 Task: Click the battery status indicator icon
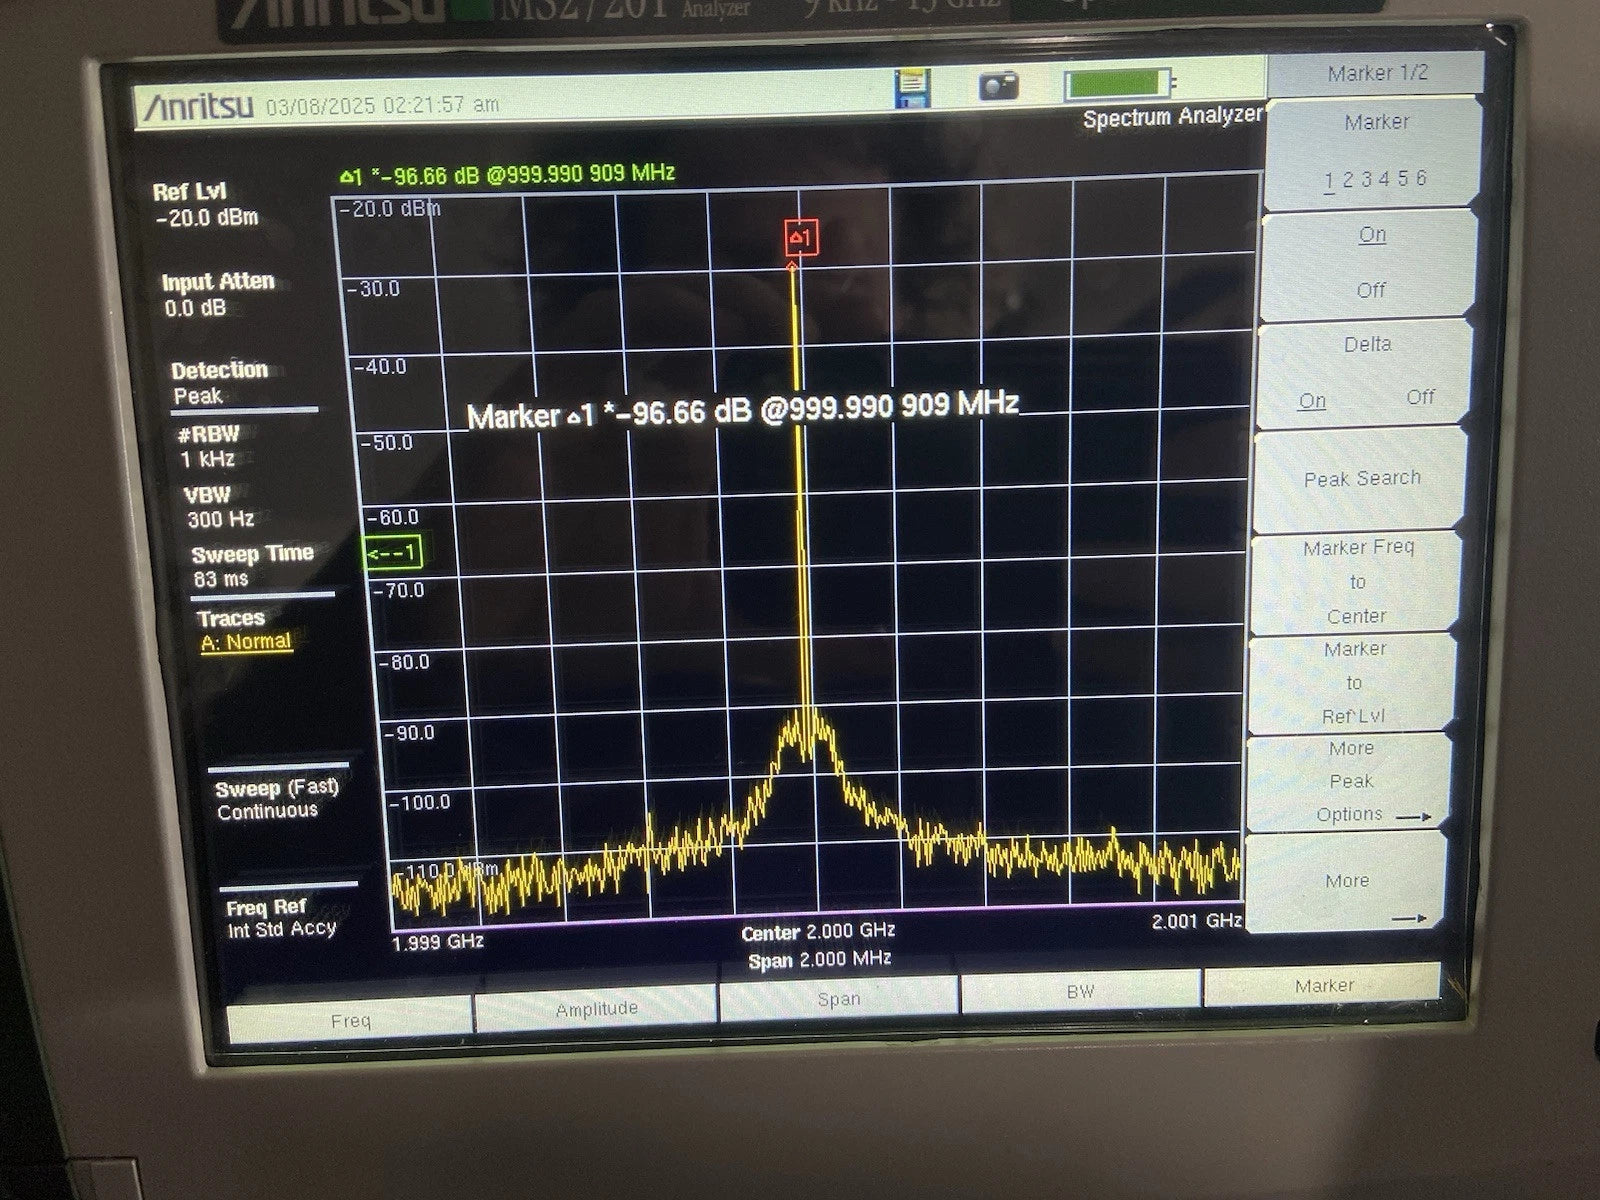(x=1120, y=84)
